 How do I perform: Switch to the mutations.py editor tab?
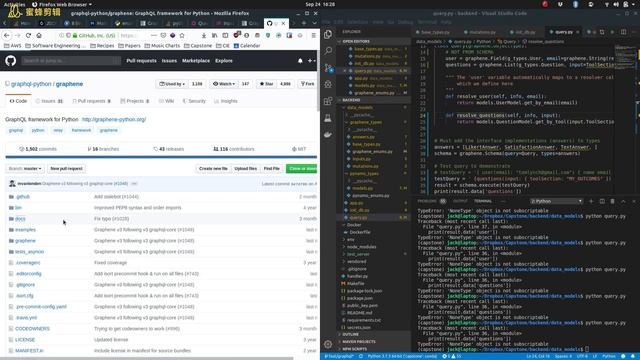point(482,32)
